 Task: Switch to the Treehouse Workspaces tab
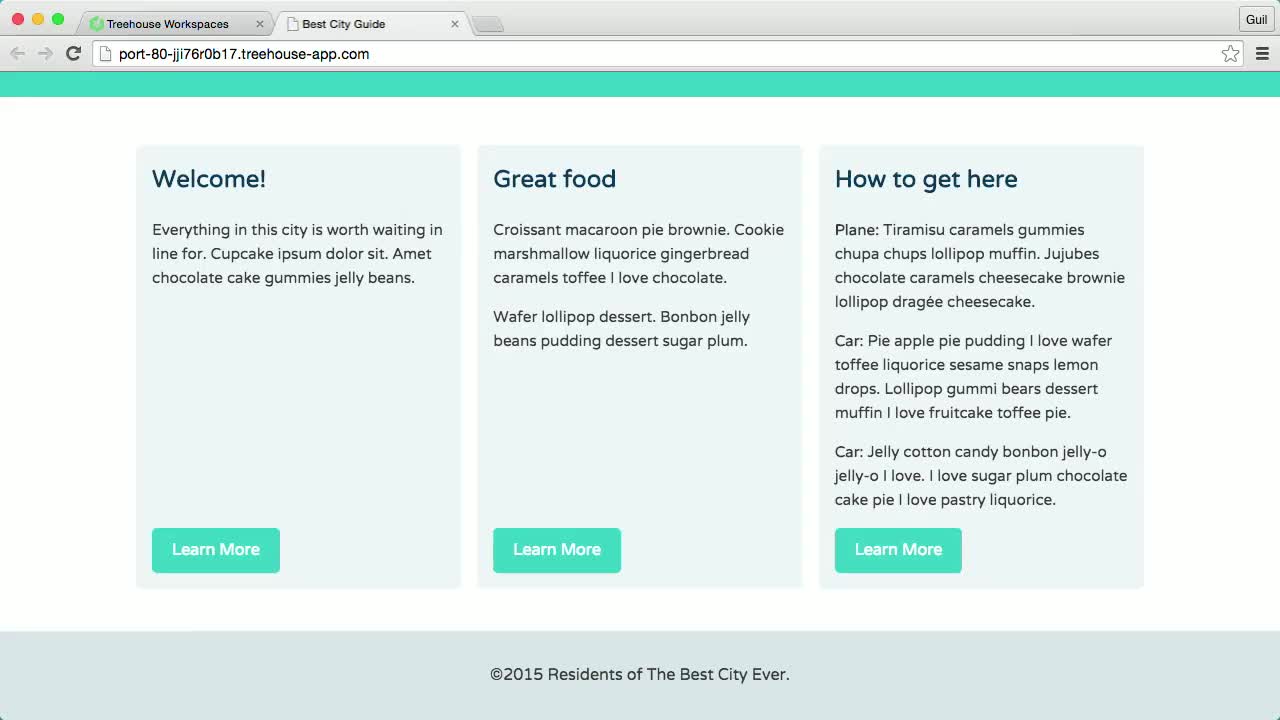(x=170, y=22)
